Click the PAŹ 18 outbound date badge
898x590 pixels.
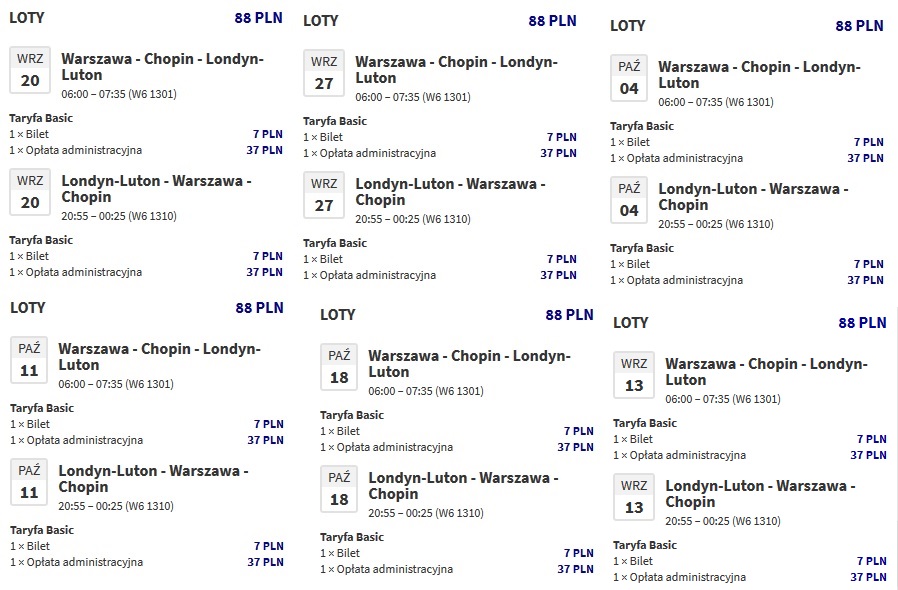(x=339, y=367)
